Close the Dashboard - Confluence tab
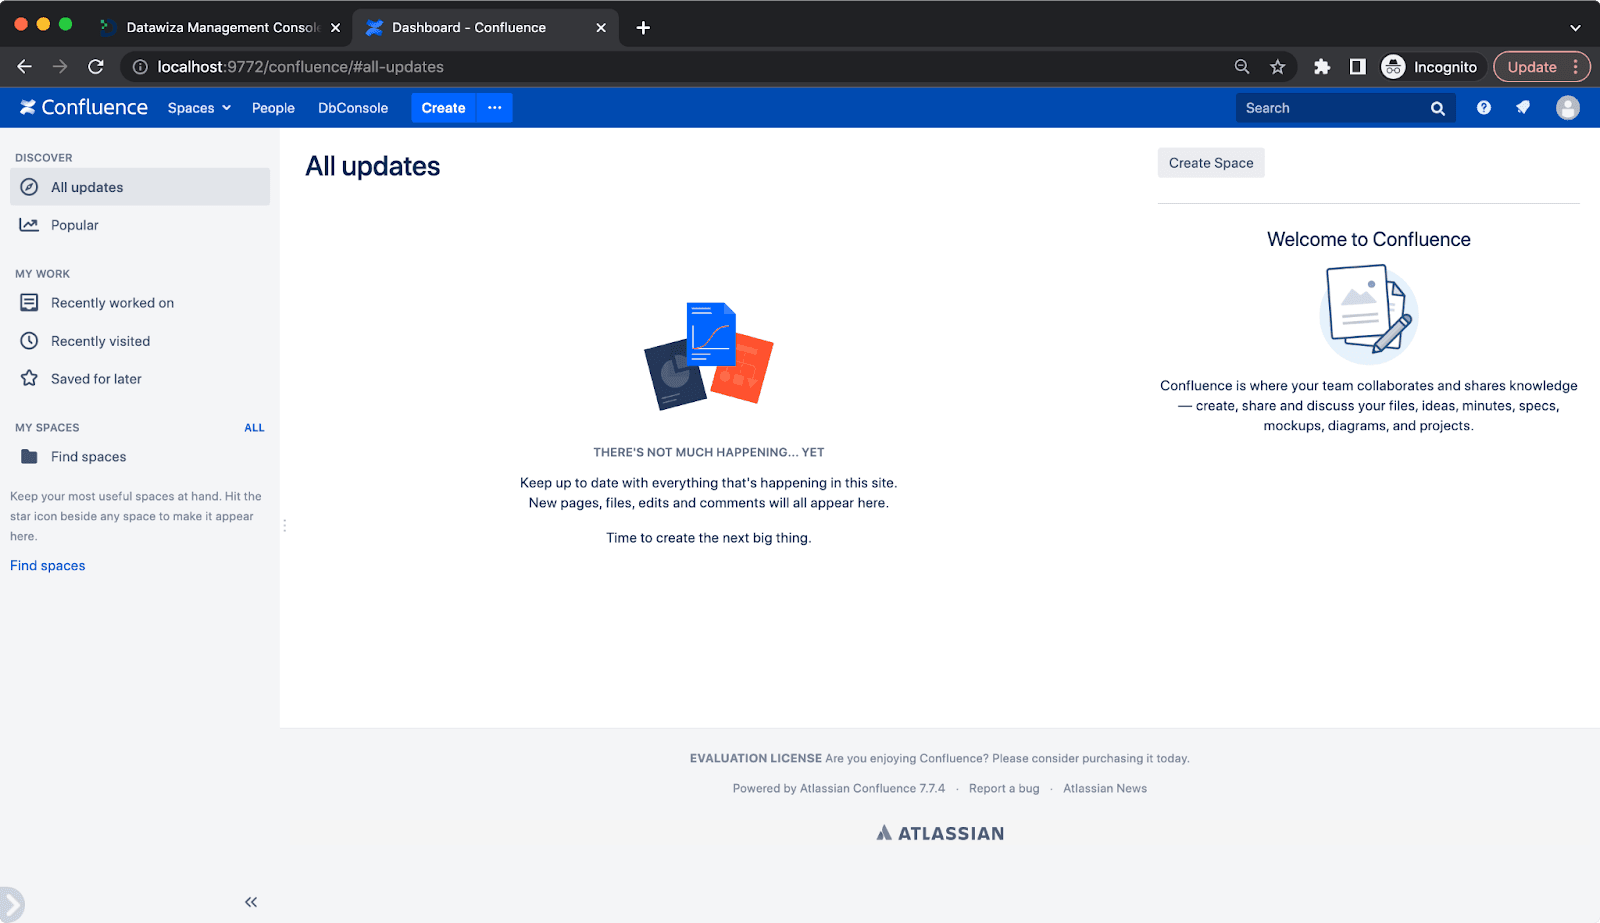 tap(601, 27)
